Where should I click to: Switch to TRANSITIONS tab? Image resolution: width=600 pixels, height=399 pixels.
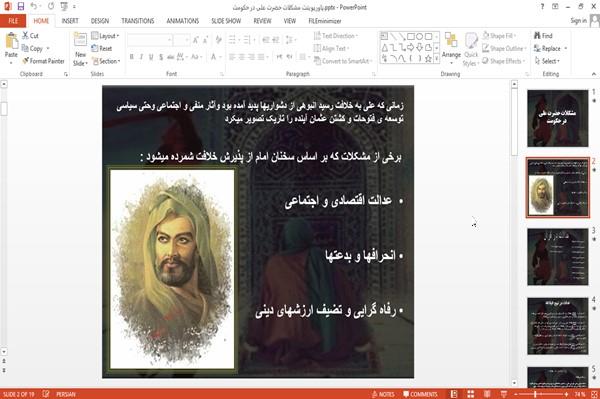coord(138,21)
